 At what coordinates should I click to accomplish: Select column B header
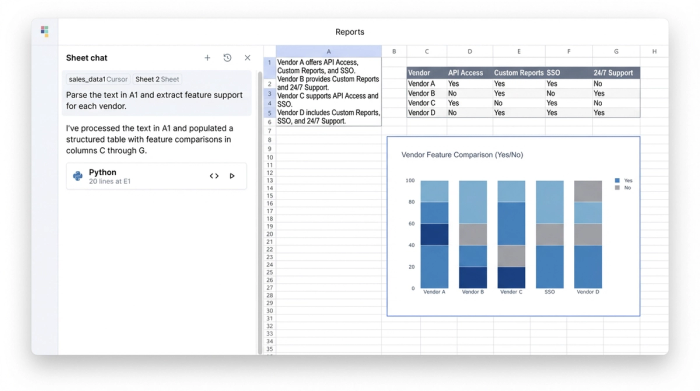[394, 51]
